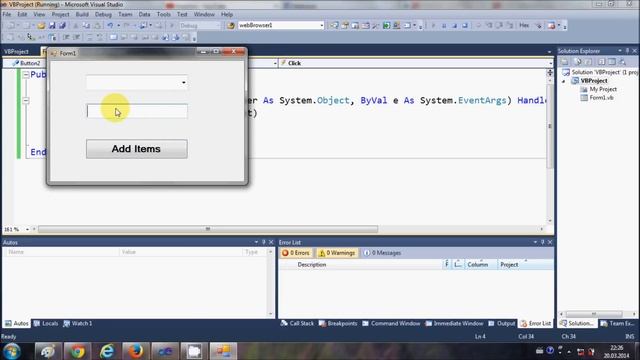Open the Tools menu
The height and width of the screenshot is (360, 640).
pos(164,14)
